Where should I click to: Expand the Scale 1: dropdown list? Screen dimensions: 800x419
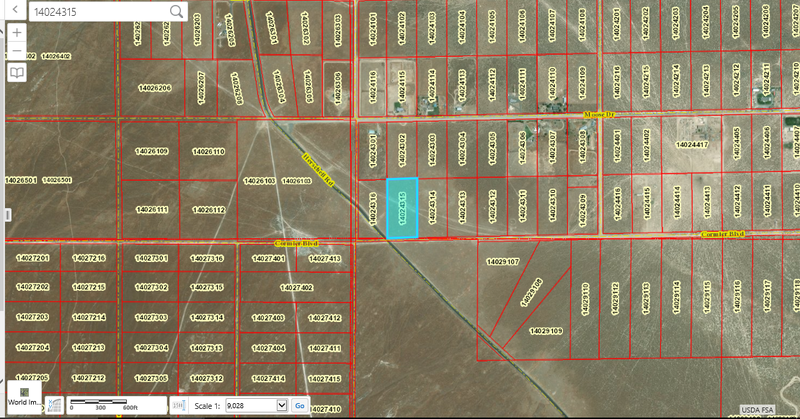[281, 406]
